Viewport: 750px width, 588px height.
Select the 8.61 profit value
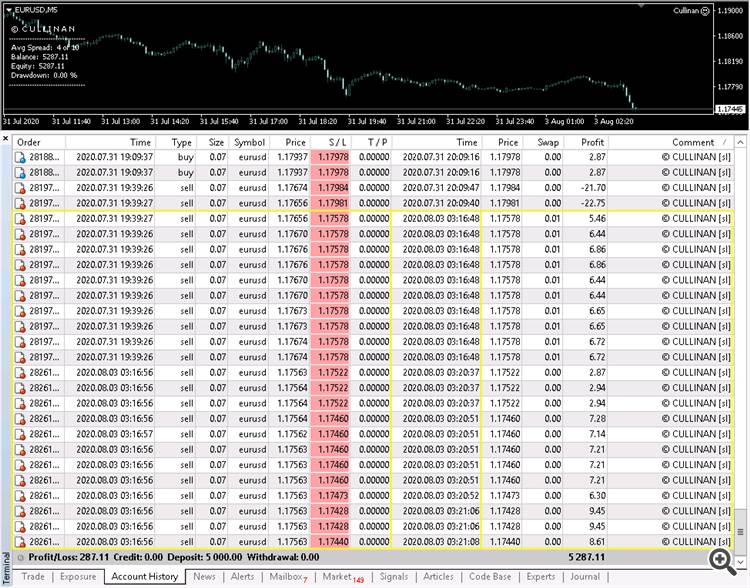(597, 542)
